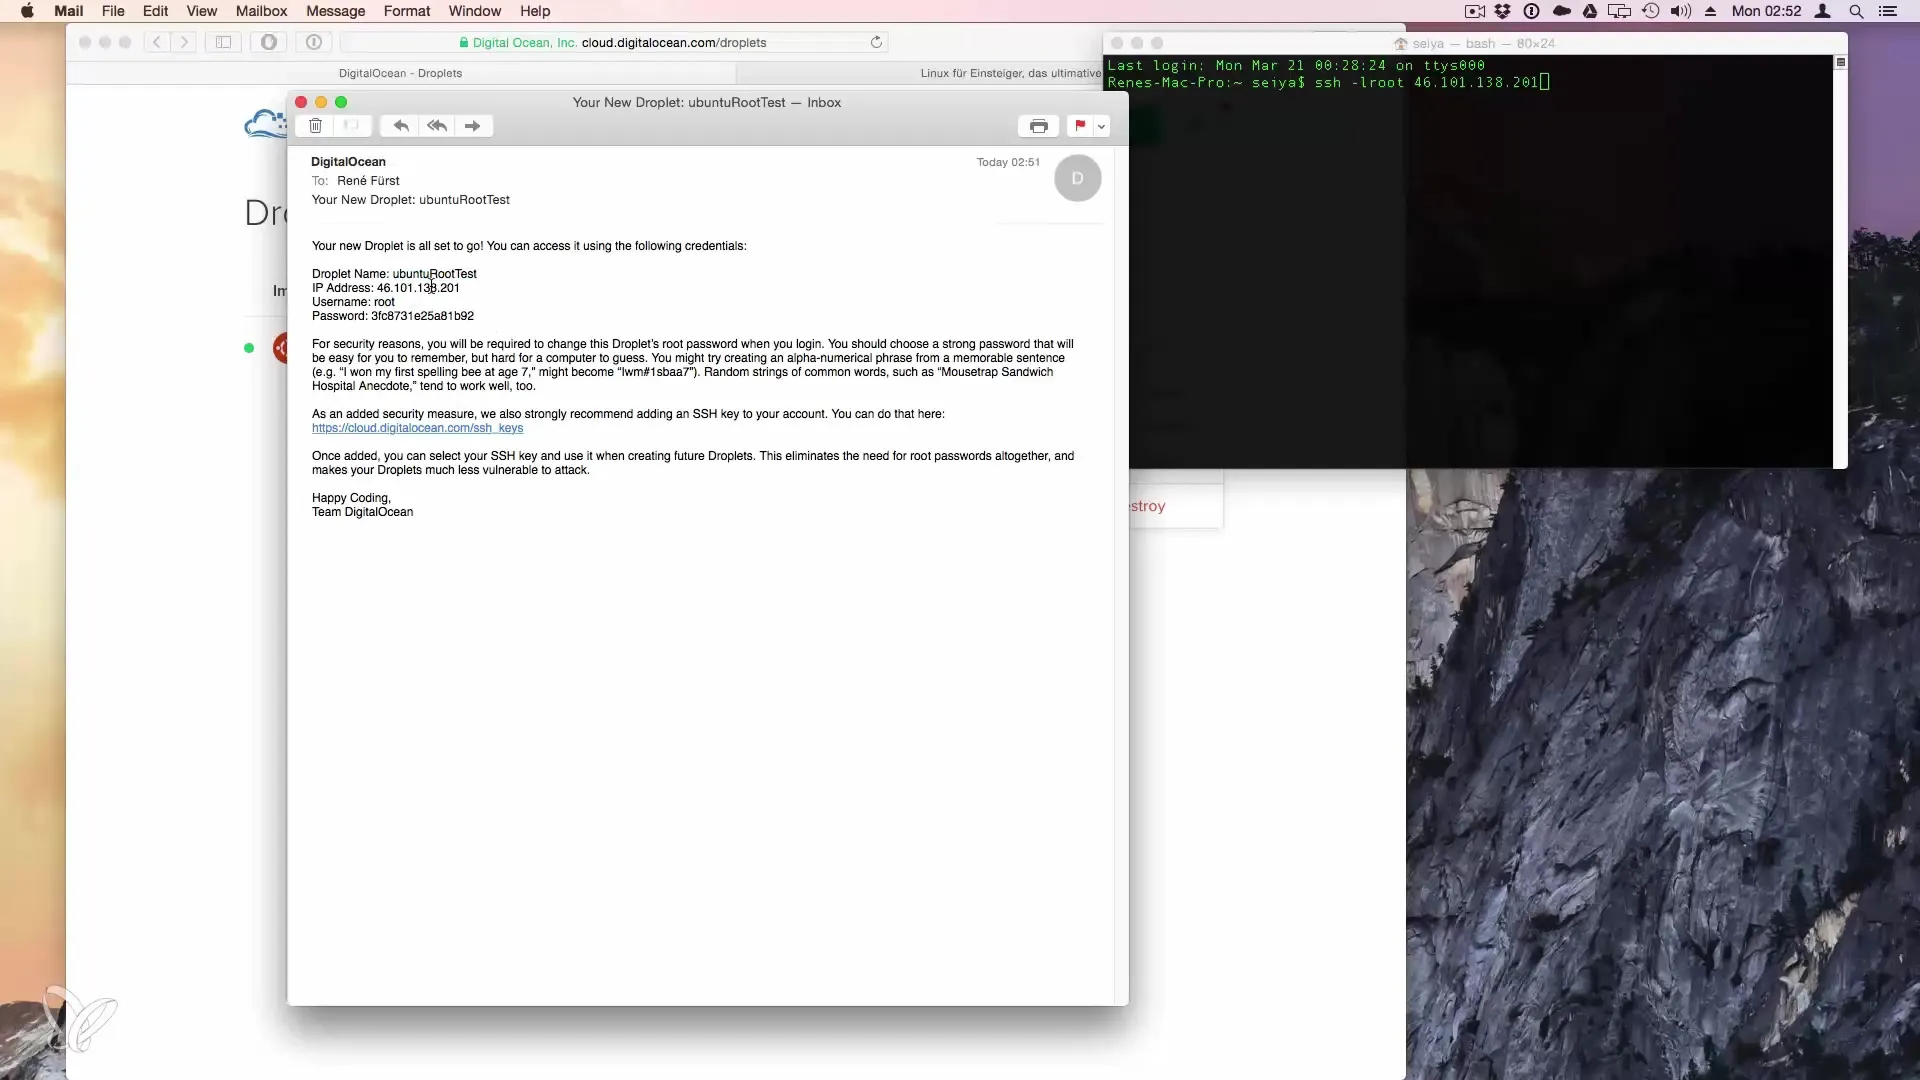This screenshot has width=1920, height=1080.
Task: Click the password 3fc8731e25a81b92 text
Action: point(422,316)
